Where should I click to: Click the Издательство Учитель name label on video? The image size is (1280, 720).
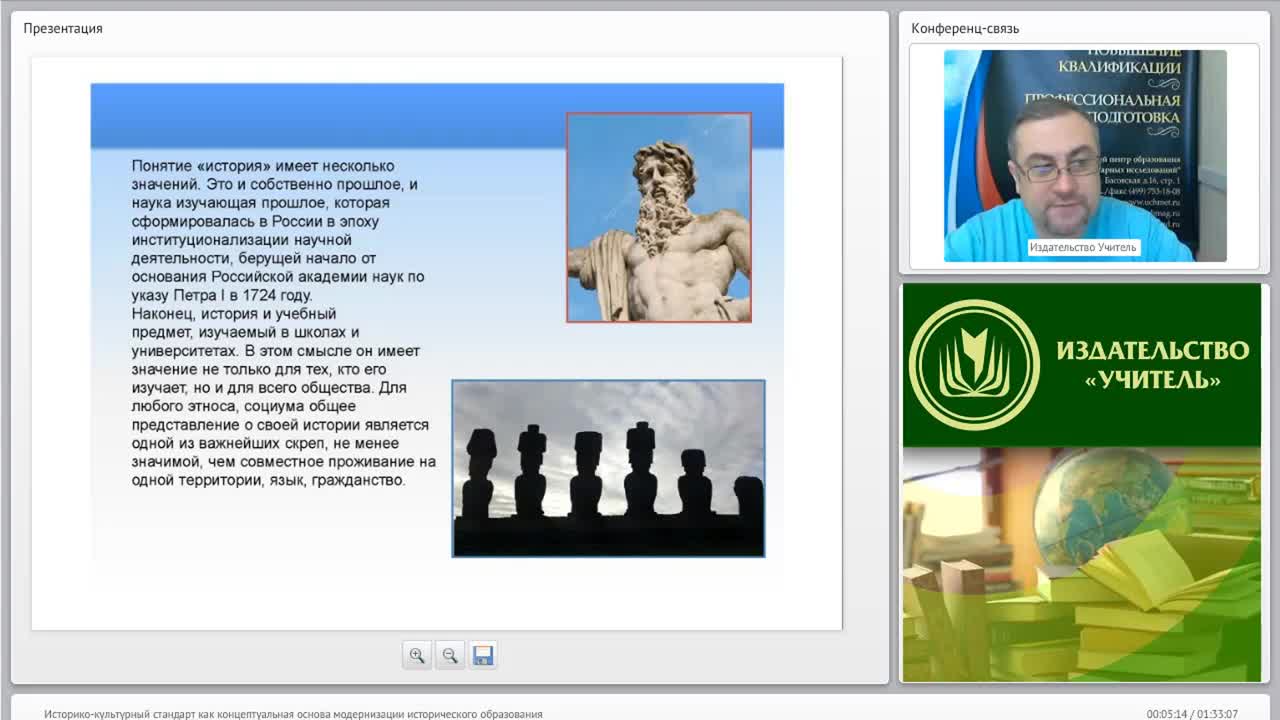[1083, 247]
